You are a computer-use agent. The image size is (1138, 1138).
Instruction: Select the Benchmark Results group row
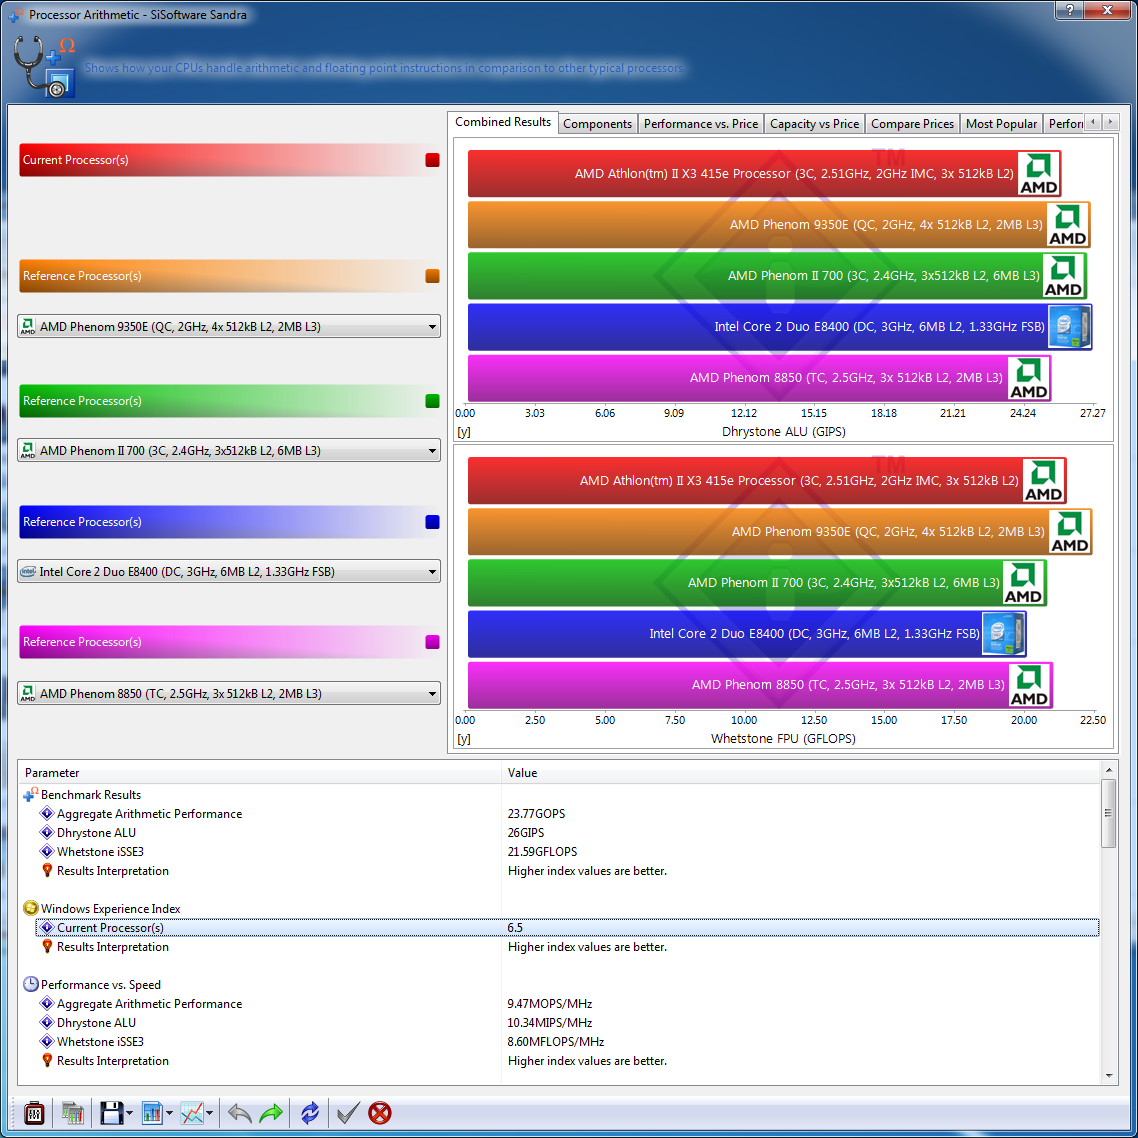point(91,795)
